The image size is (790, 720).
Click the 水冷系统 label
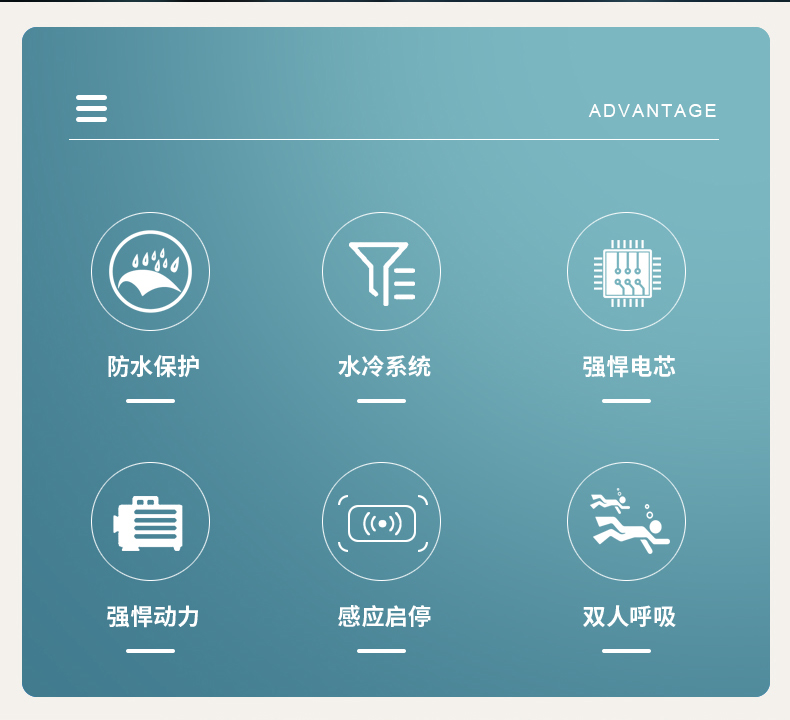point(384,366)
